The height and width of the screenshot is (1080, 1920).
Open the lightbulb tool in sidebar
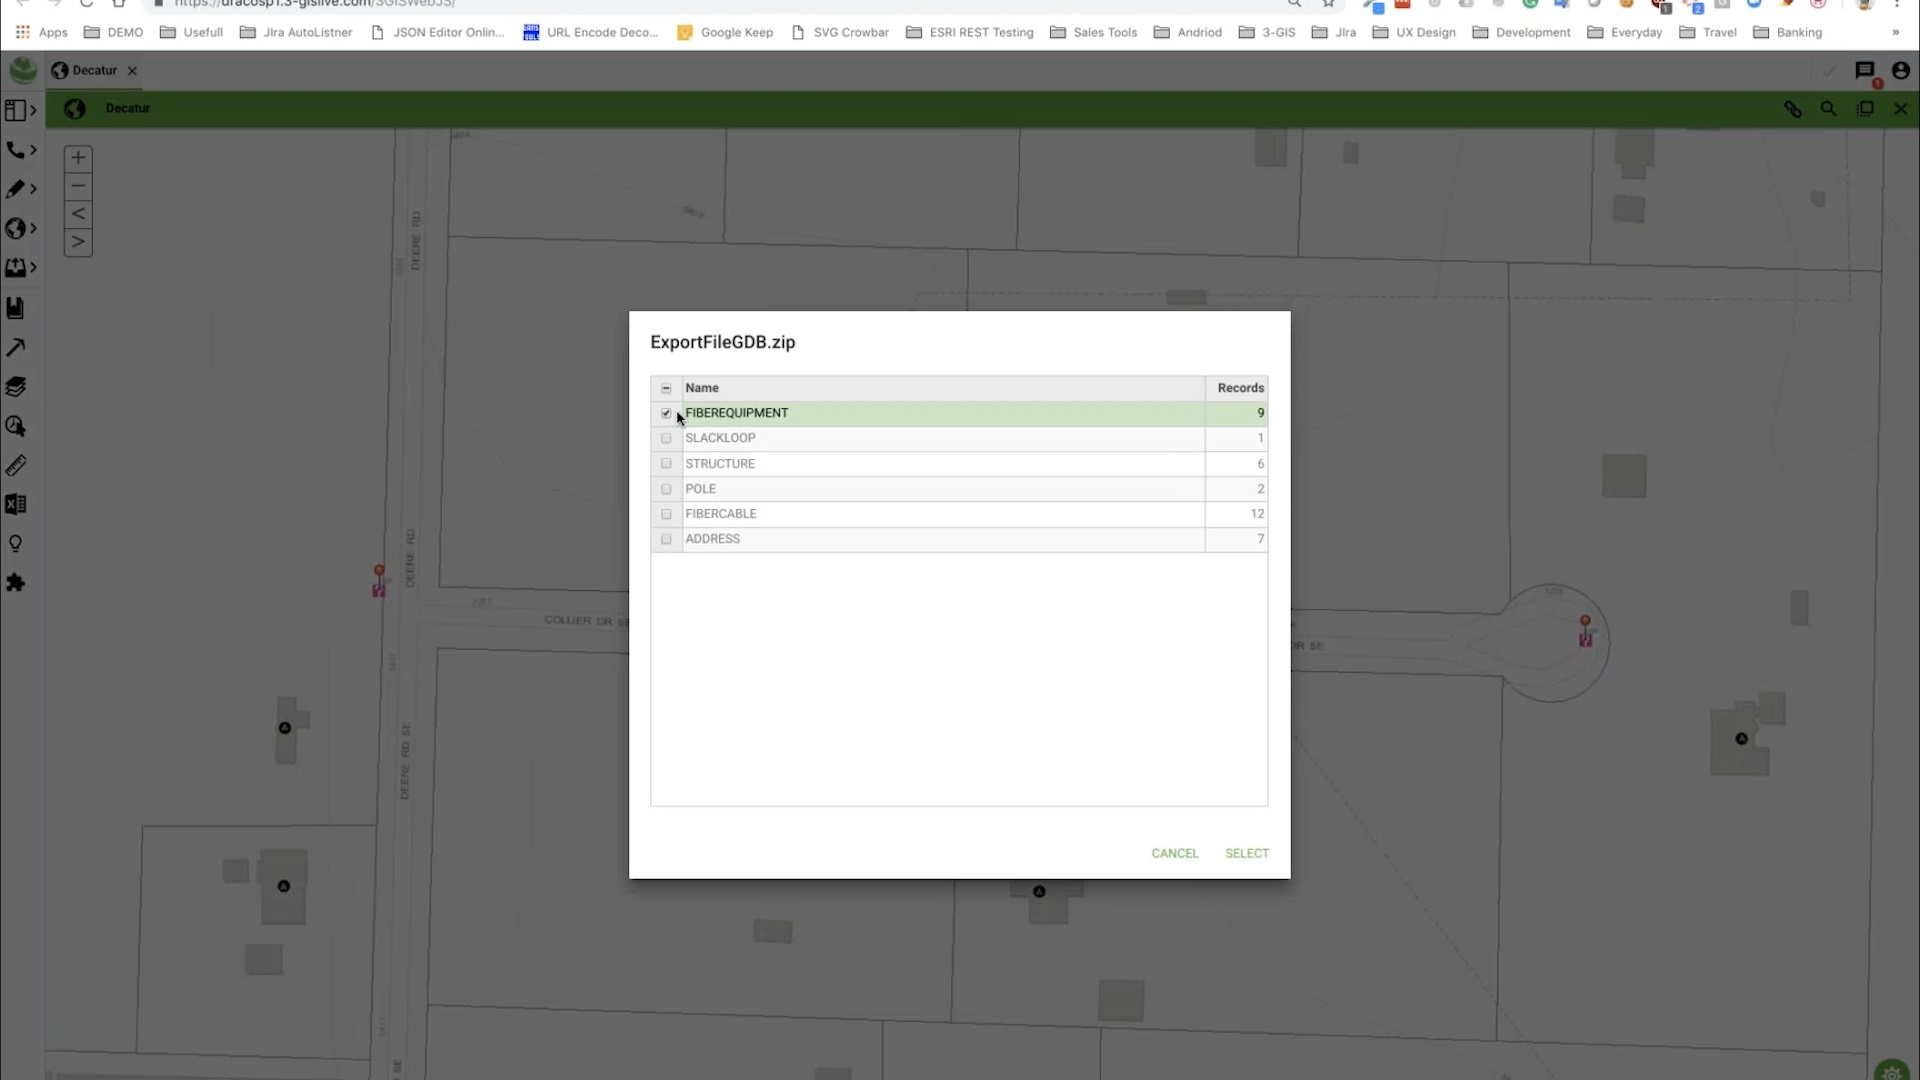pyautogui.click(x=16, y=543)
